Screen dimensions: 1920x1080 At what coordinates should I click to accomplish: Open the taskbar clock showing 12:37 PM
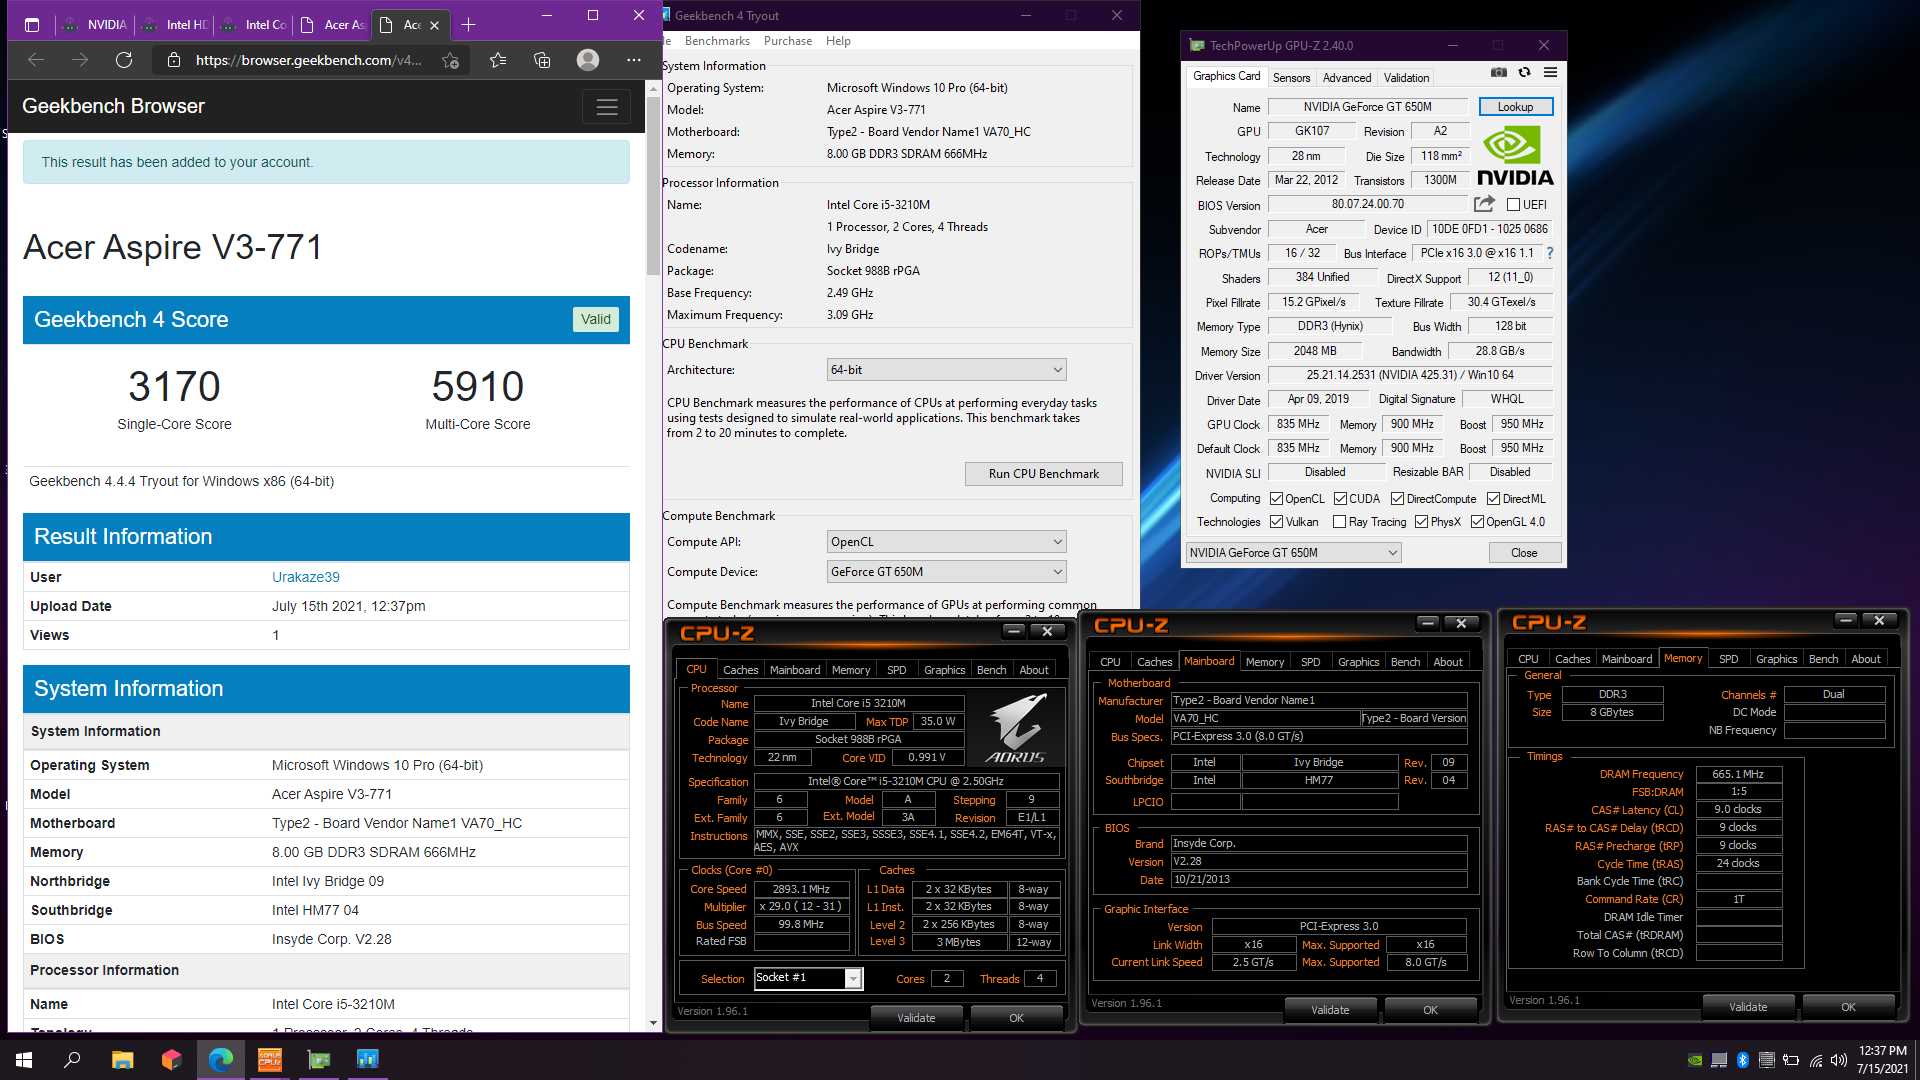[x=1882, y=1059]
